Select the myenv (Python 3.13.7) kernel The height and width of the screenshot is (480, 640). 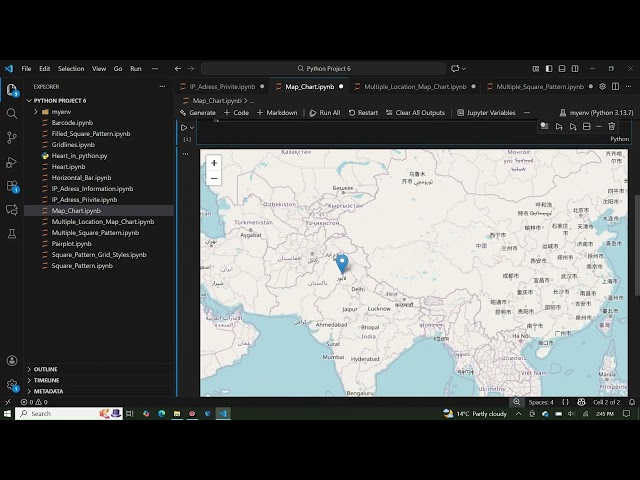[596, 113]
